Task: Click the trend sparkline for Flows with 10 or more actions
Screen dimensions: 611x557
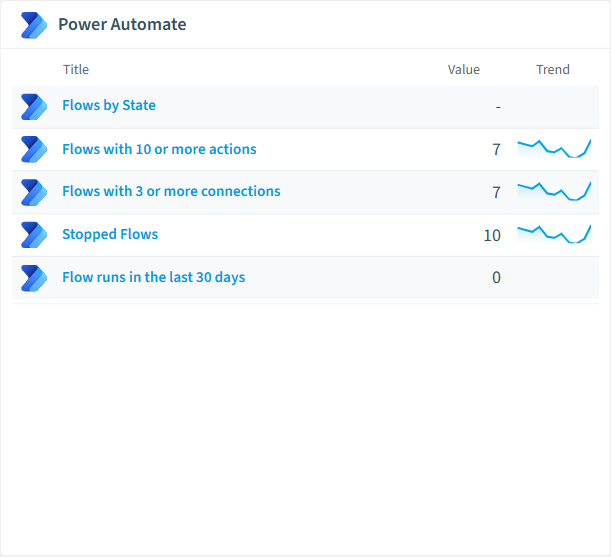Action: tap(554, 149)
